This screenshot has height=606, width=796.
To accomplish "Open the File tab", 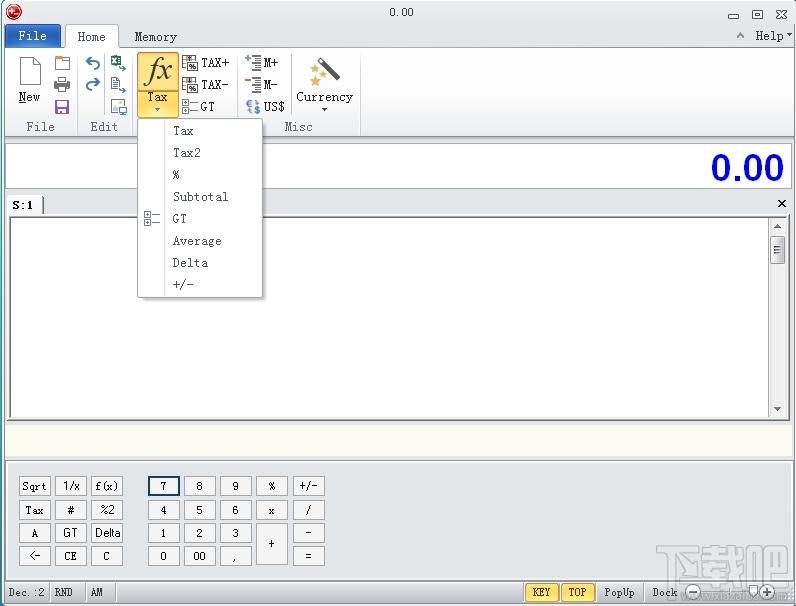I will point(32,36).
